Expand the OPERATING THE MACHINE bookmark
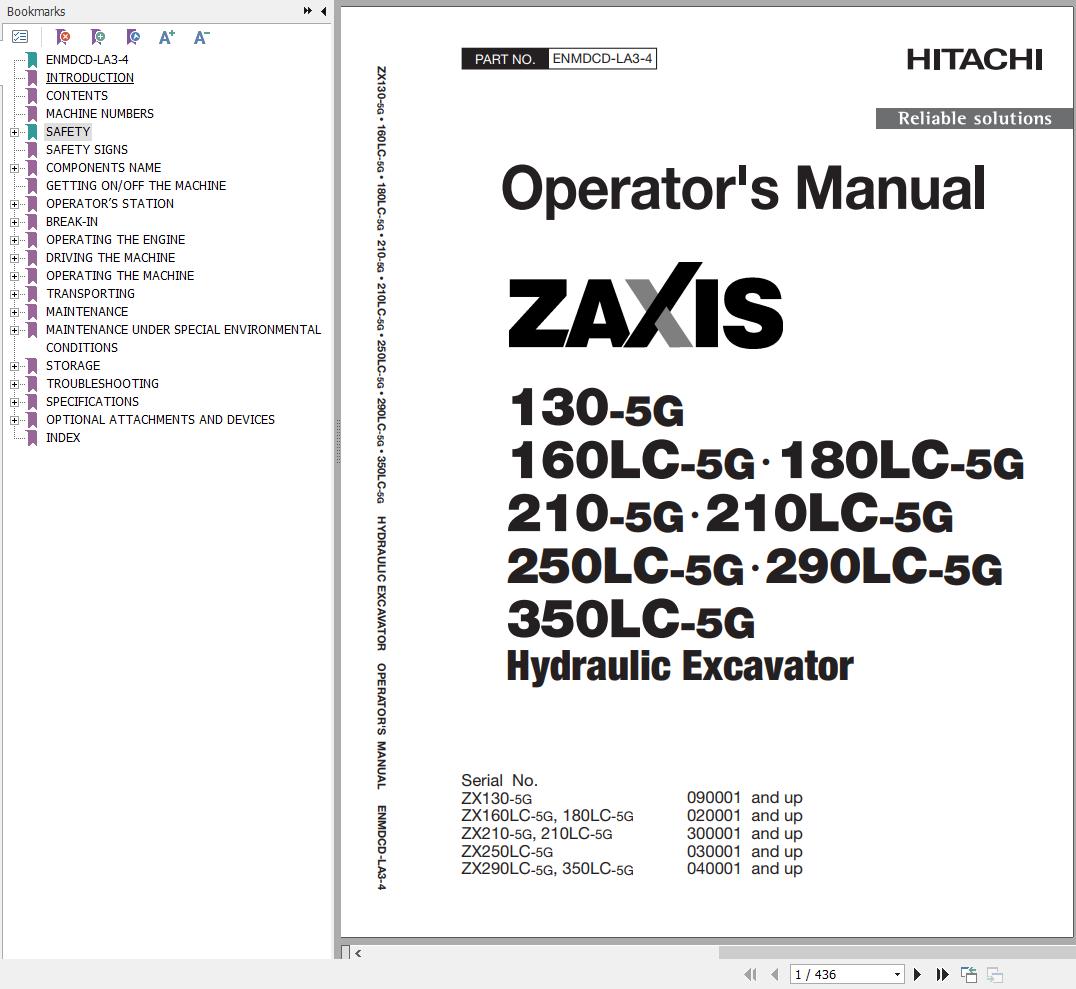The width and height of the screenshot is (1076, 989). (14, 276)
